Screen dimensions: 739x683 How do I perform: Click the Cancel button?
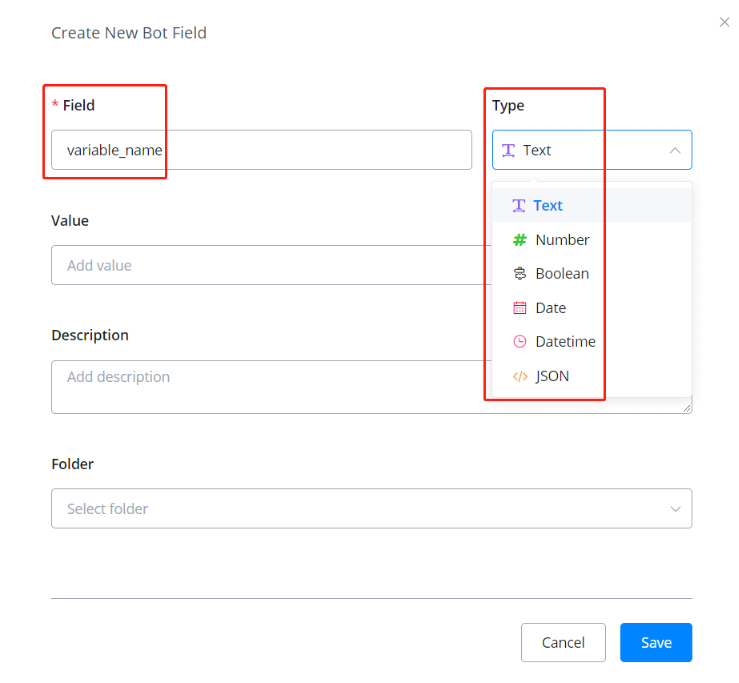point(563,643)
